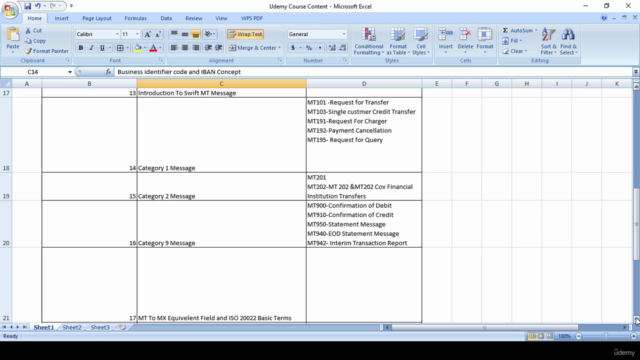The image size is (640, 360).
Task: Increase cell indent
Action: click(x=219, y=48)
